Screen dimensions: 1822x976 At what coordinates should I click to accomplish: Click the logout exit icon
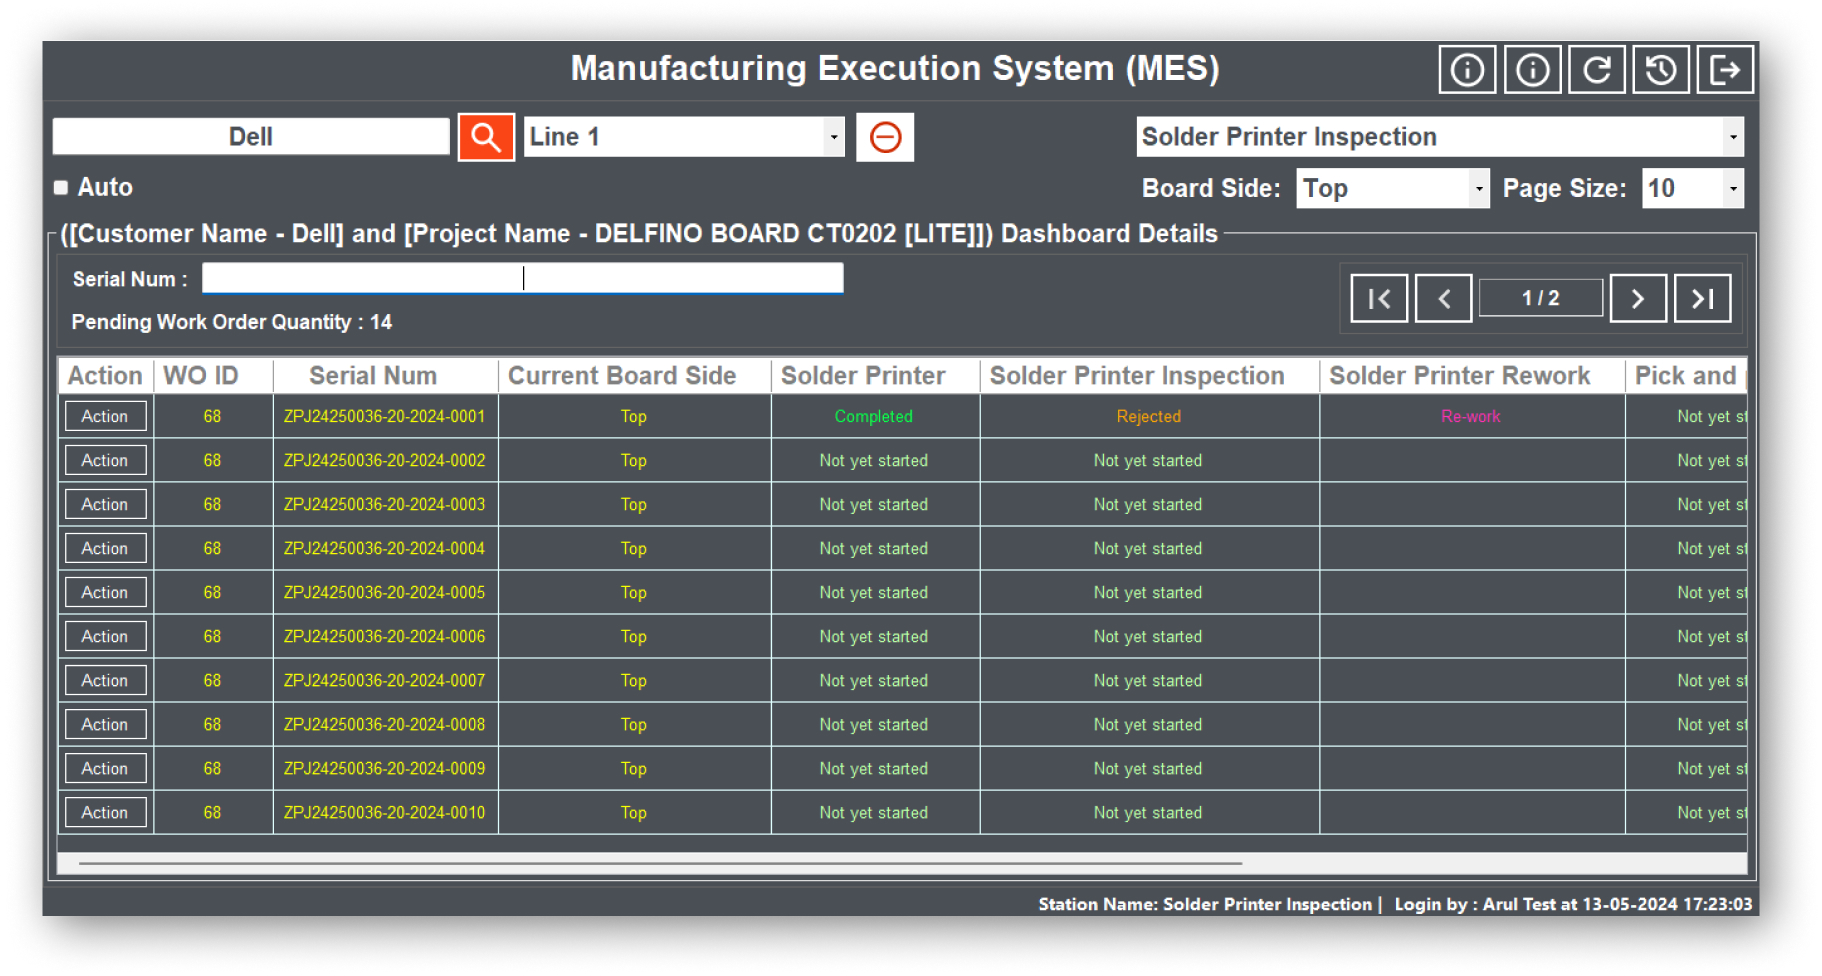[x=1725, y=70]
